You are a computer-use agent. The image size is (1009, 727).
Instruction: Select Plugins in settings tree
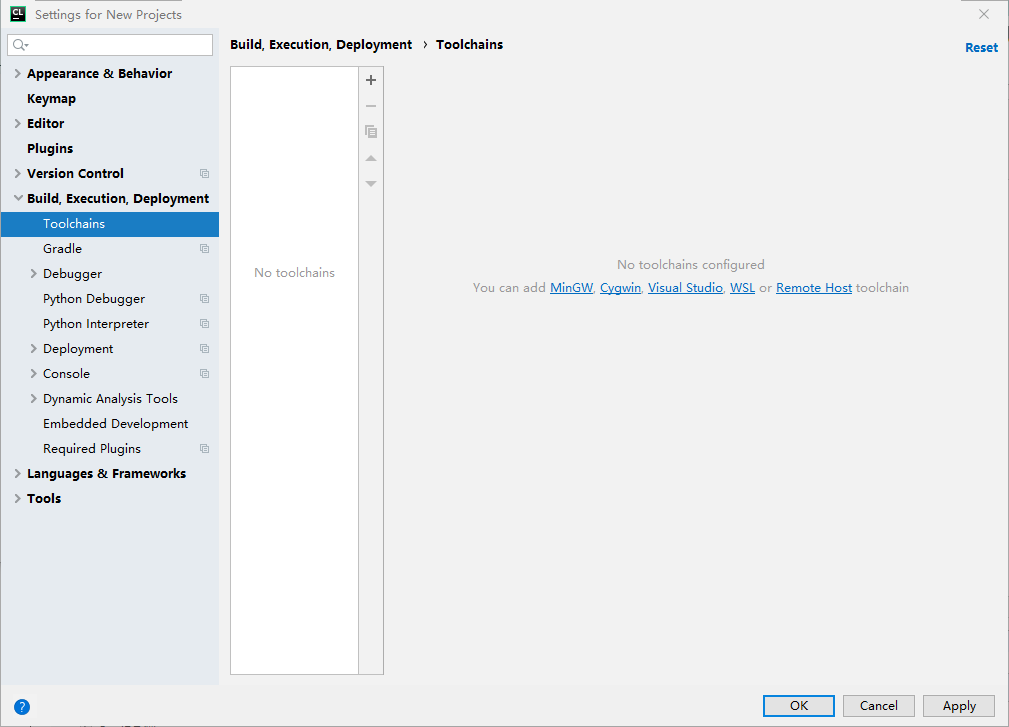[x=50, y=149]
